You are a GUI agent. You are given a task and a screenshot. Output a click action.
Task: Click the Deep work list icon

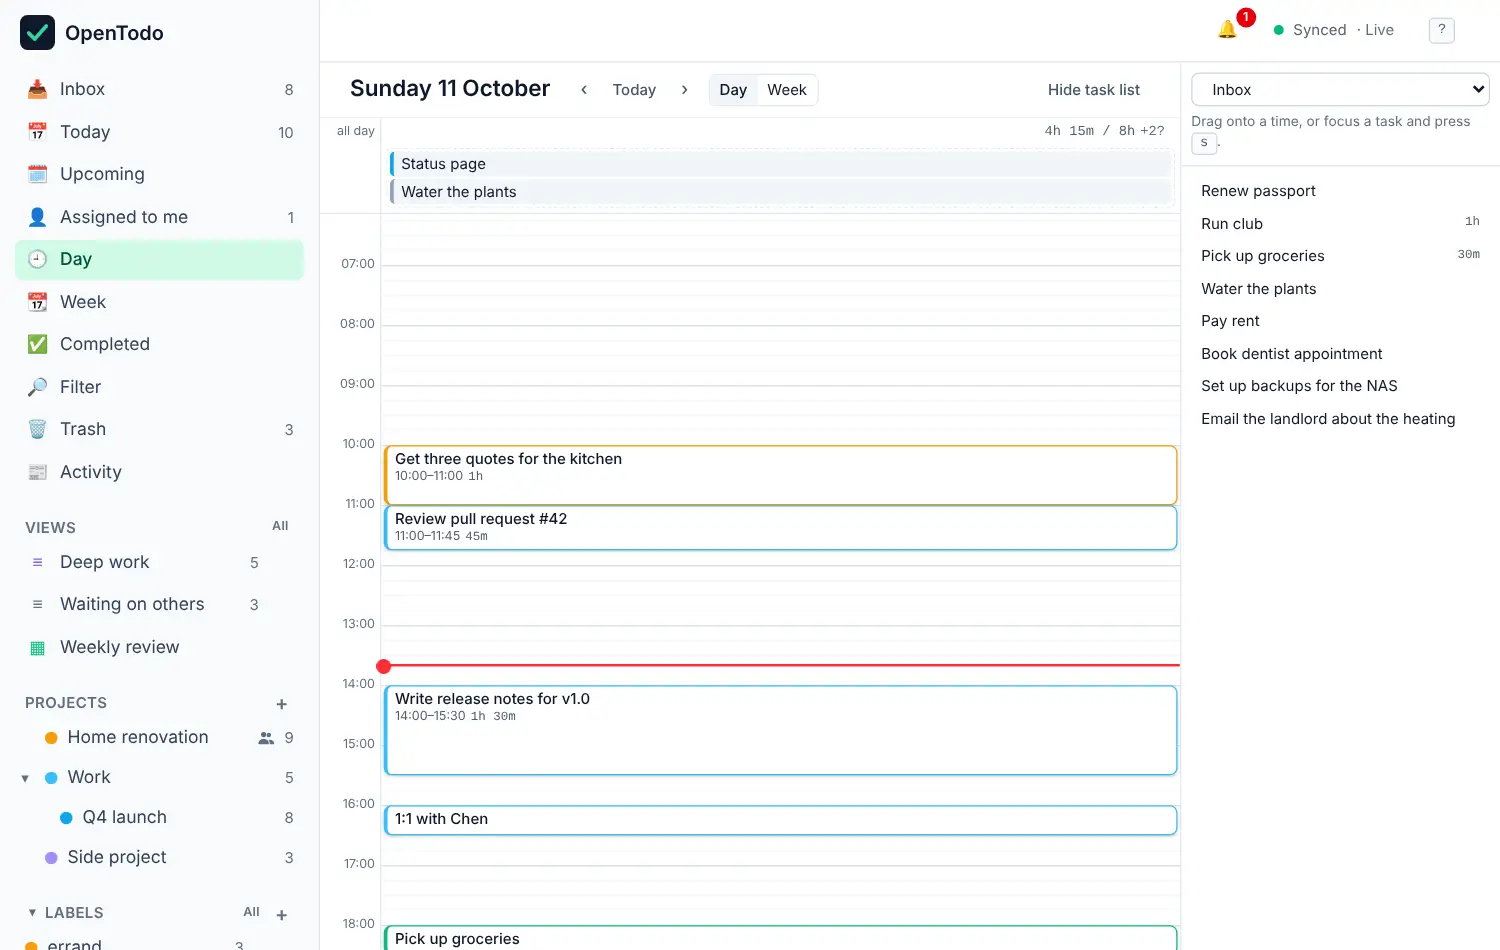[37, 562]
